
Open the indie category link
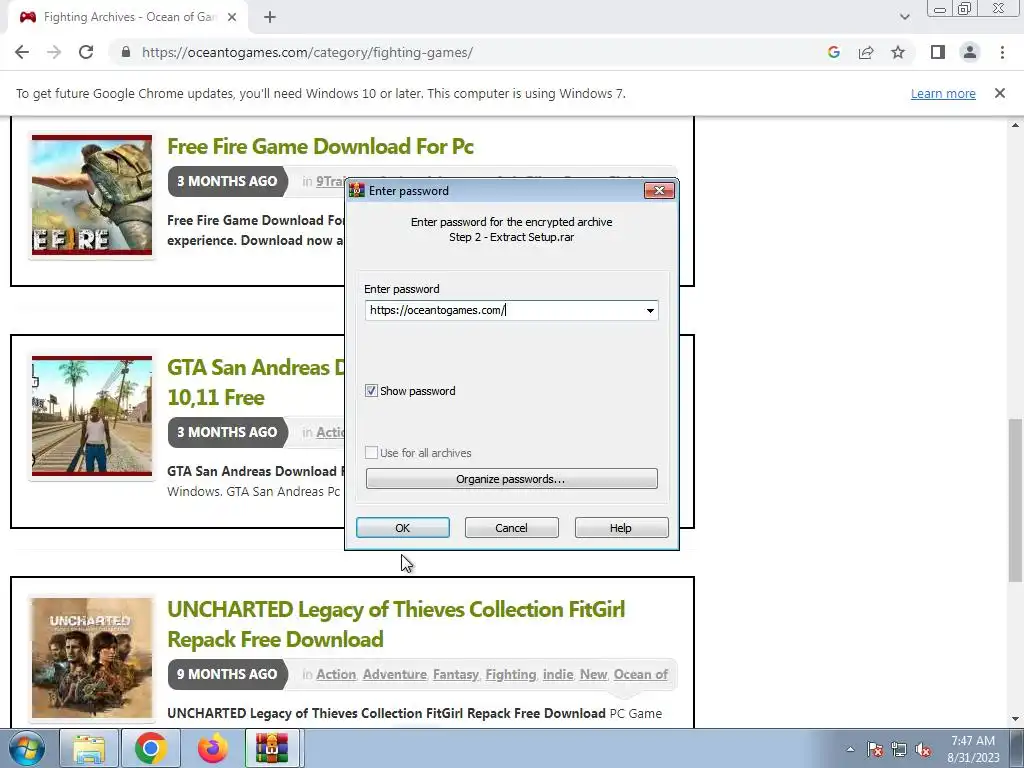click(x=558, y=674)
